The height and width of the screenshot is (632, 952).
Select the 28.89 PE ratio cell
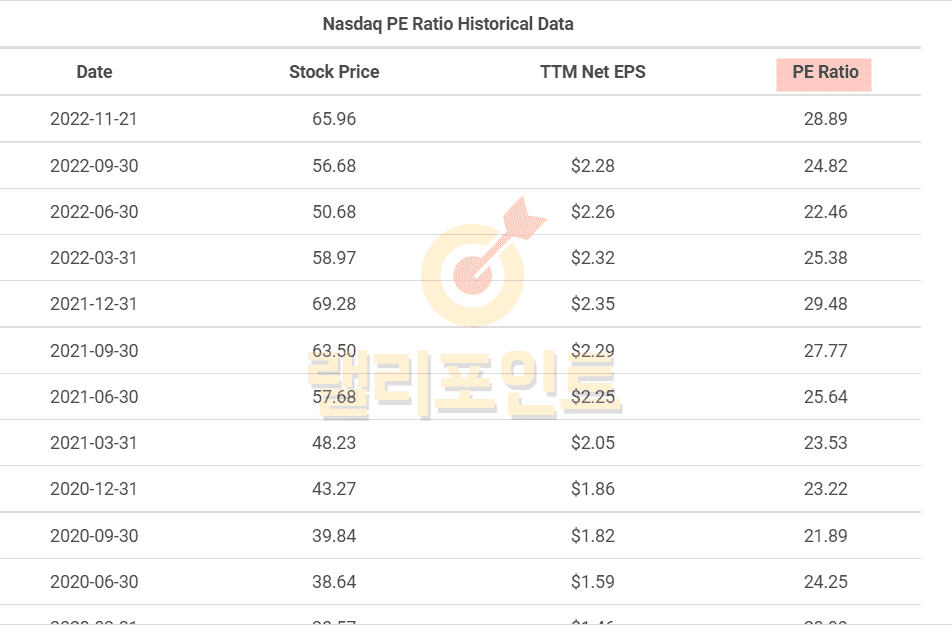coord(825,119)
